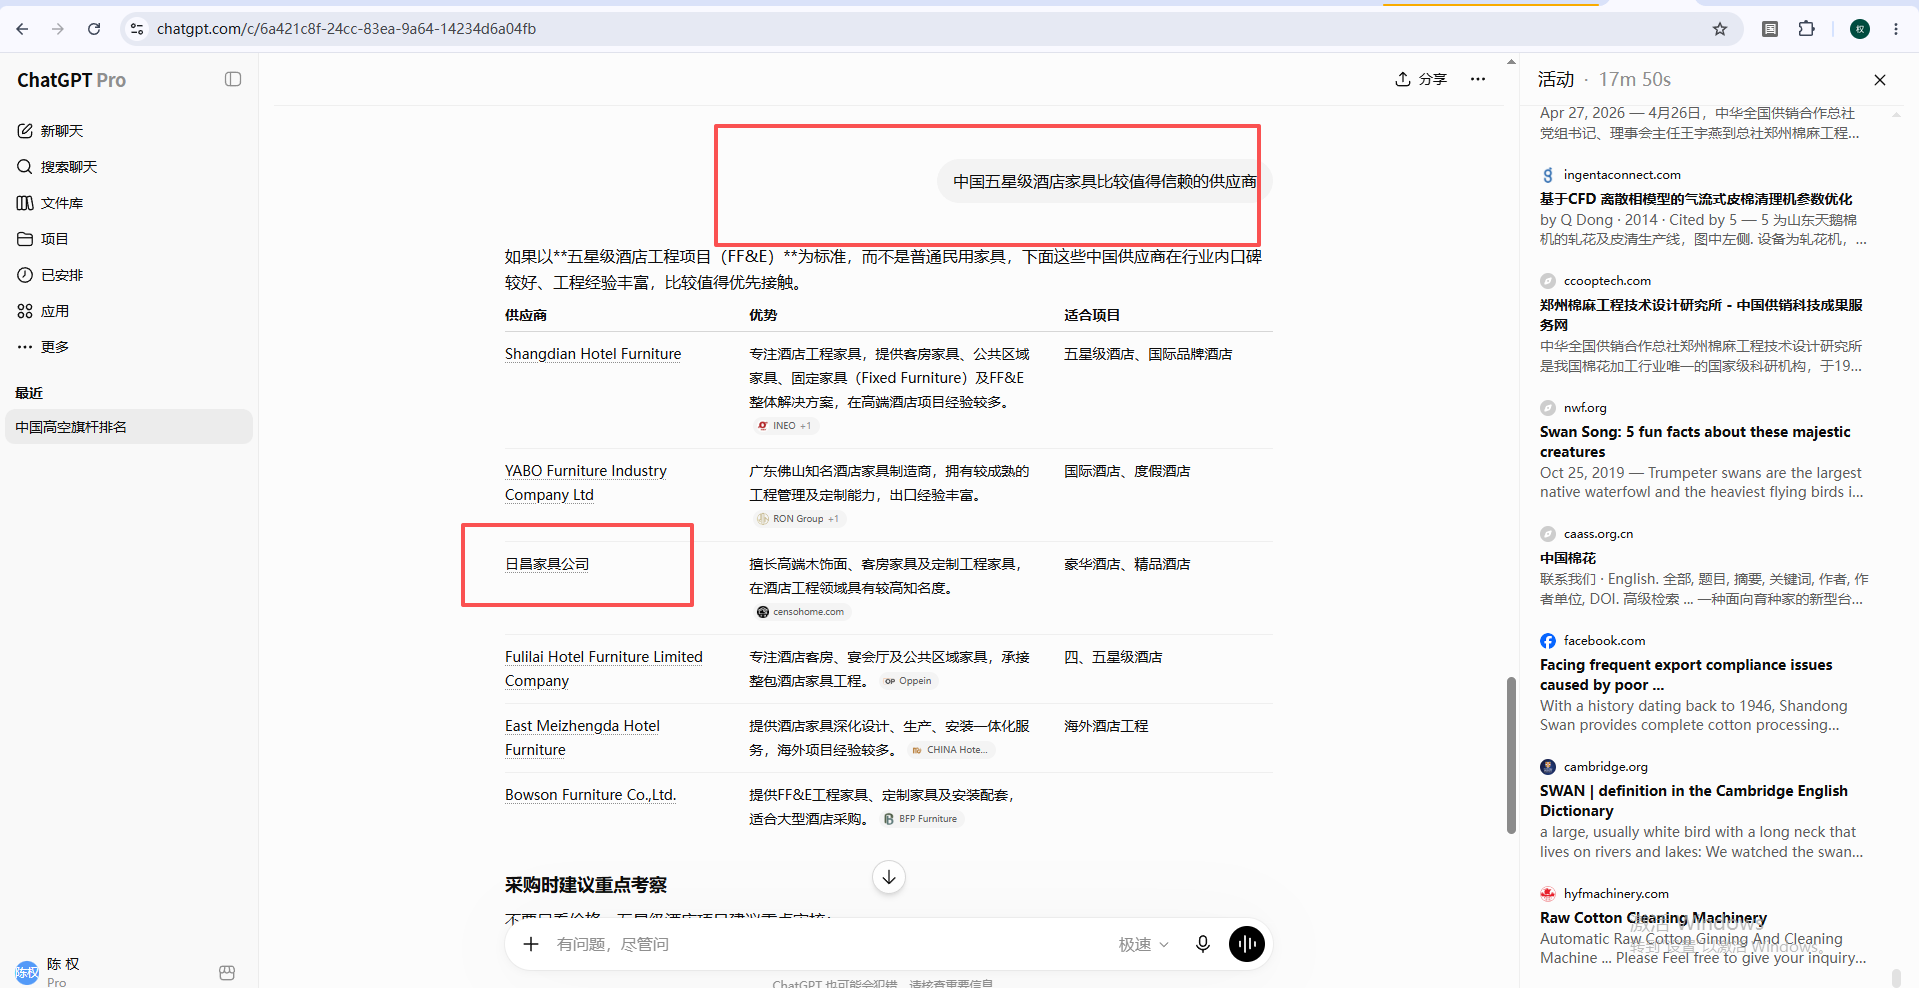Collapse the ChatGPT sidebar with the panel icon

233,79
